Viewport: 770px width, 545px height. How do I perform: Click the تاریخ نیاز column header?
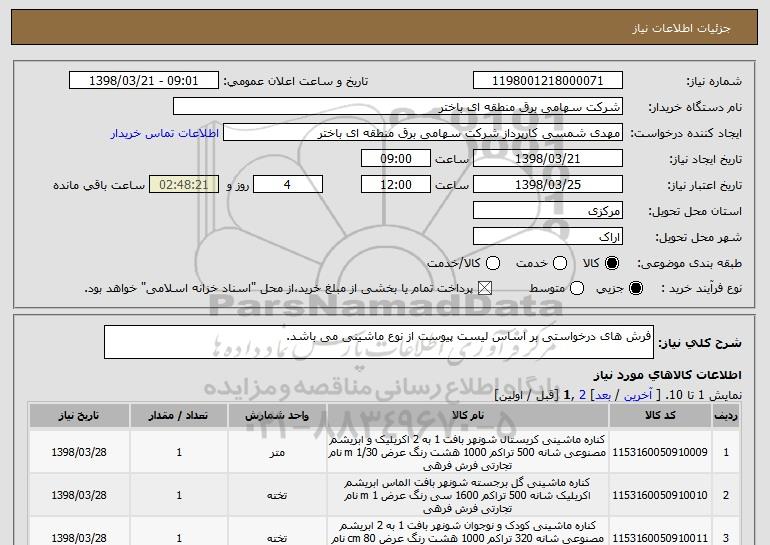pos(79,415)
